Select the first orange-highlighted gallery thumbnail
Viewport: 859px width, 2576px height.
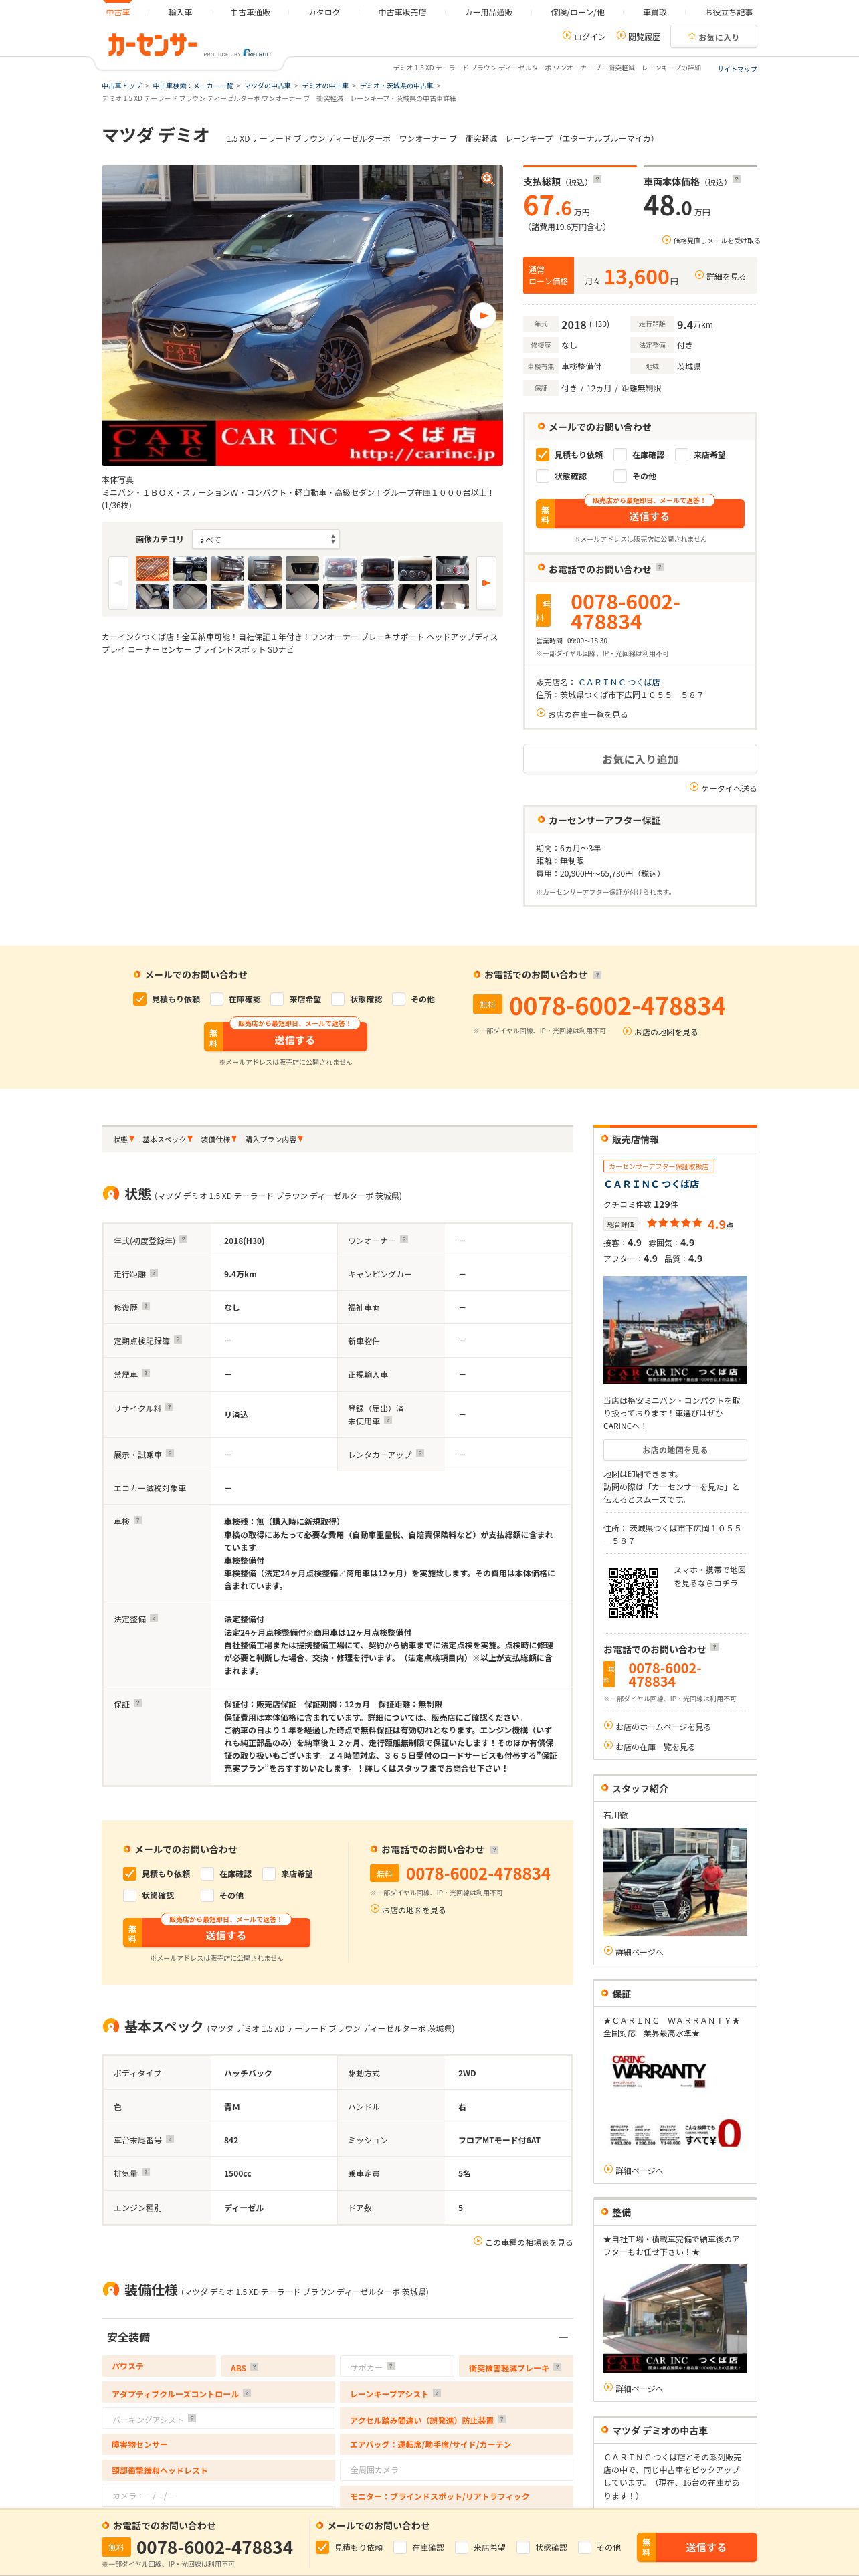(152, 569)
